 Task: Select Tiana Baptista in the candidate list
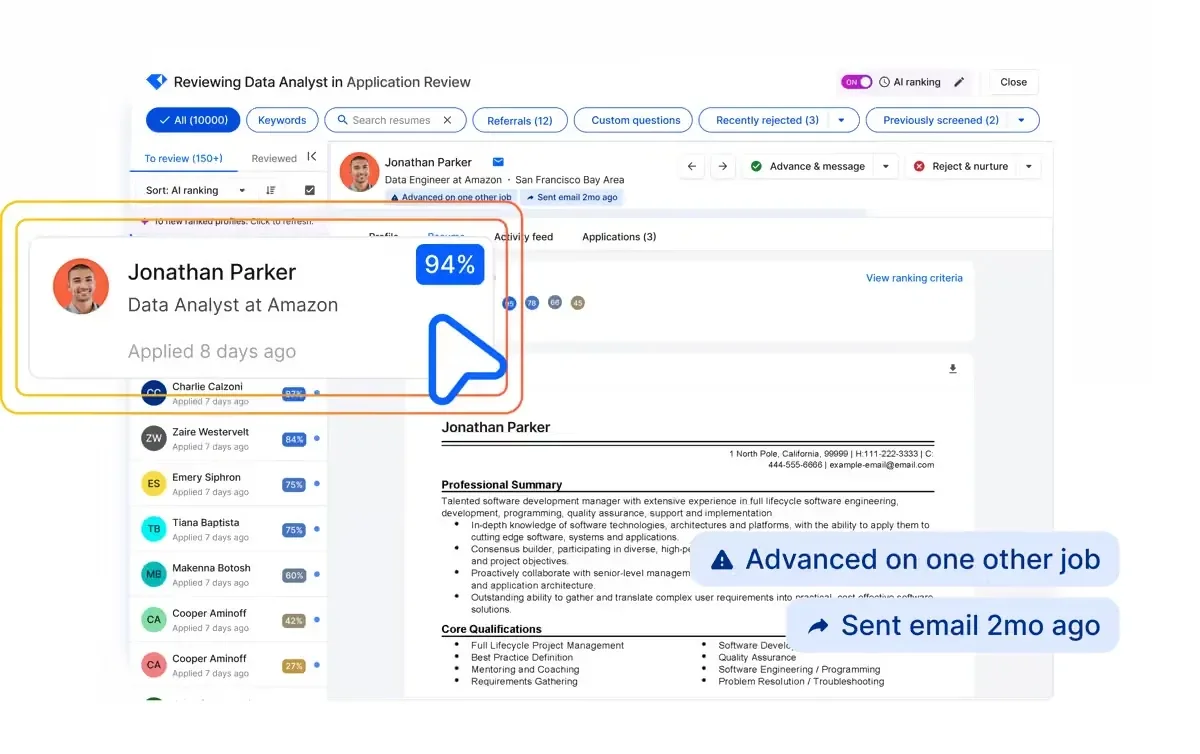(229, 529)
